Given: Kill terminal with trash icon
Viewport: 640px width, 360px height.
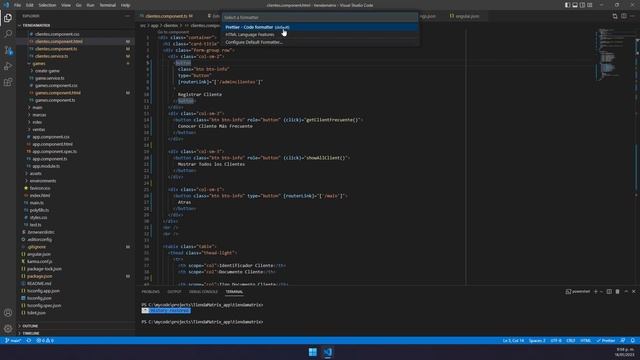Looking at the screenshot, I should pos(617,291).
